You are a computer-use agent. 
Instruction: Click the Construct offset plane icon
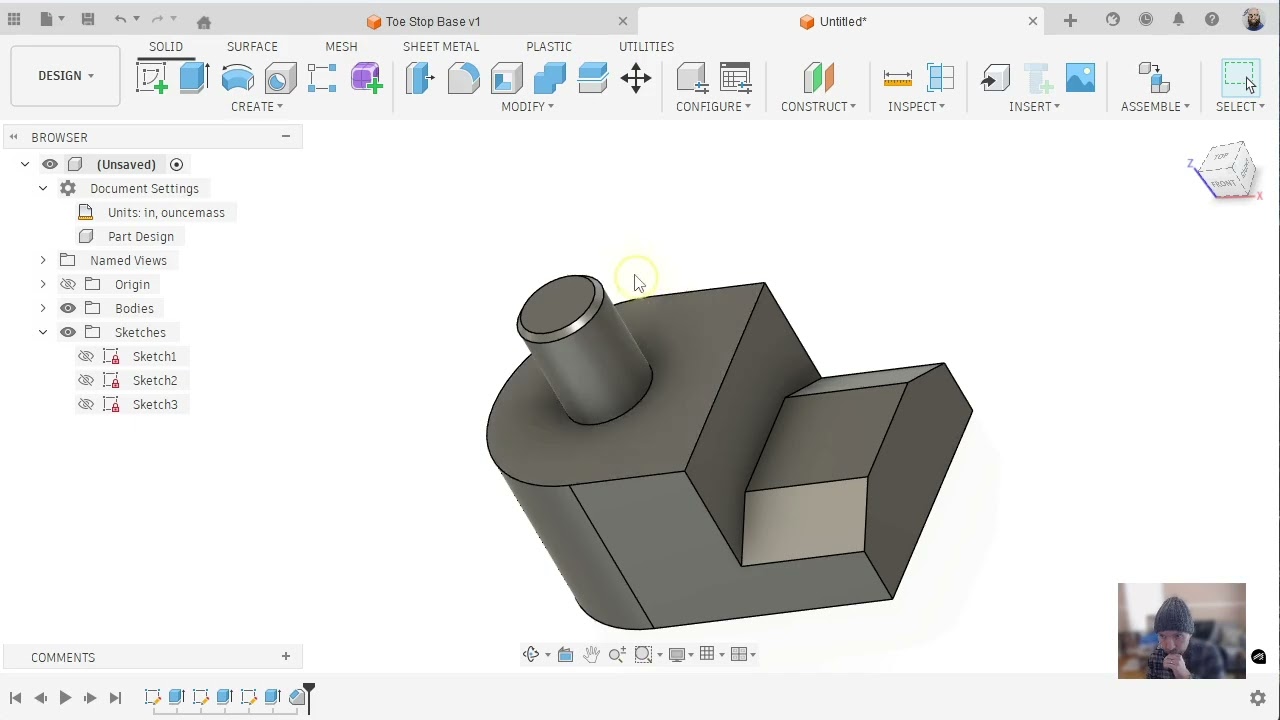tap(818, 78)
